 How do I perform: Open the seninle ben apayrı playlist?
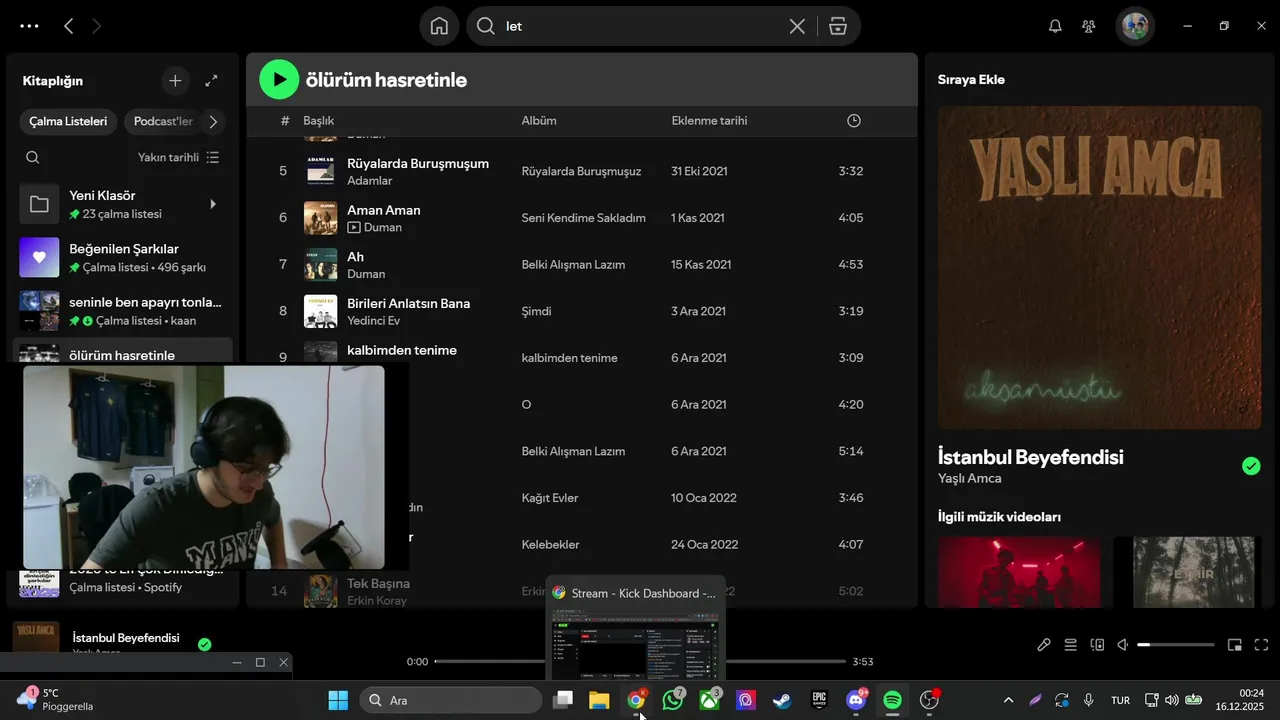[123, 311]
